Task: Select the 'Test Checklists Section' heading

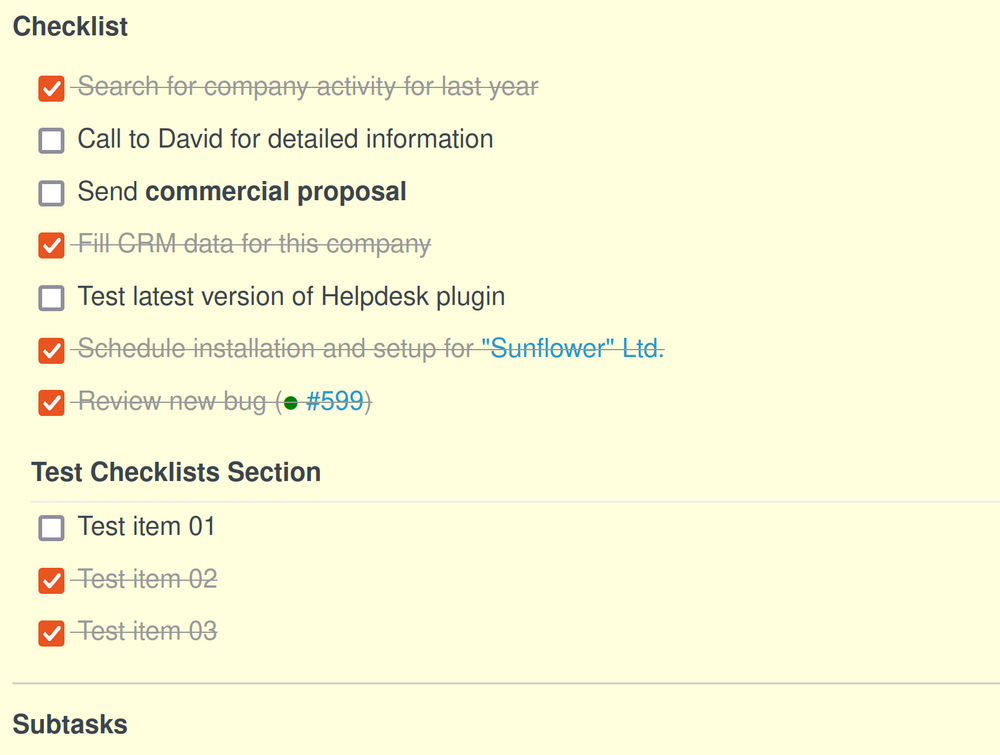Action: coord(176,471)
